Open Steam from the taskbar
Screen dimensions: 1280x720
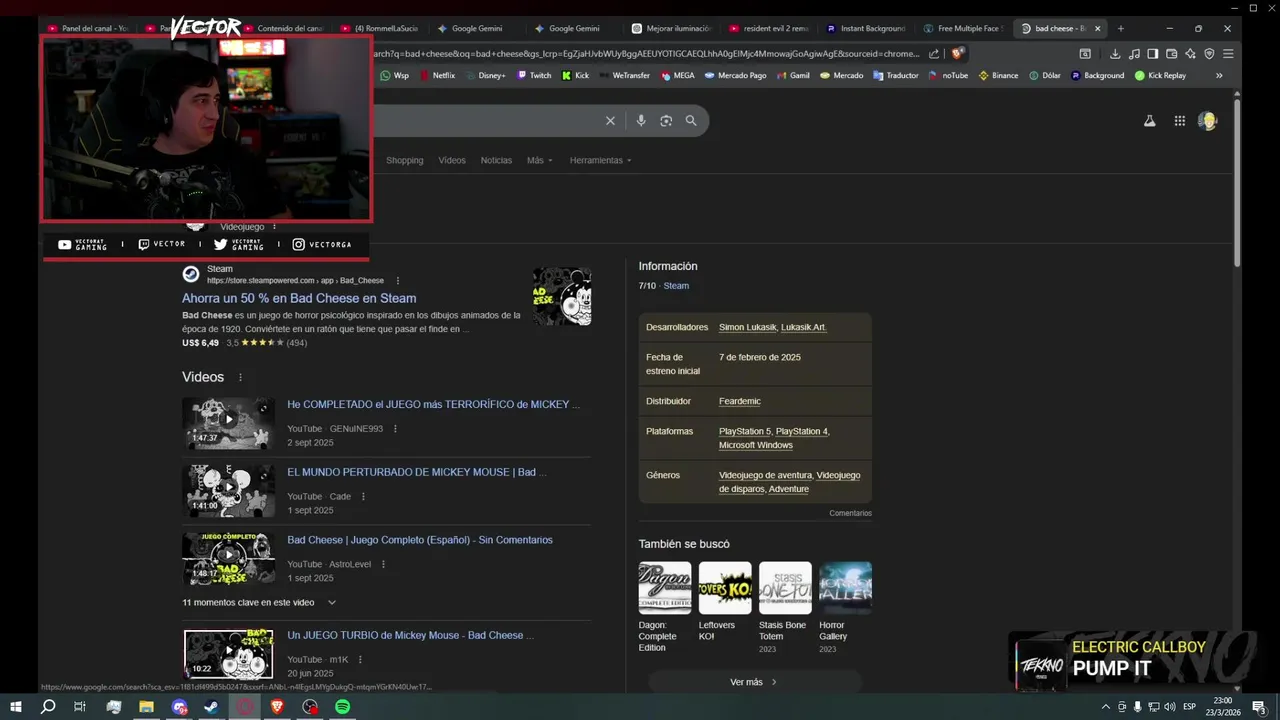[x=211, y=707]
